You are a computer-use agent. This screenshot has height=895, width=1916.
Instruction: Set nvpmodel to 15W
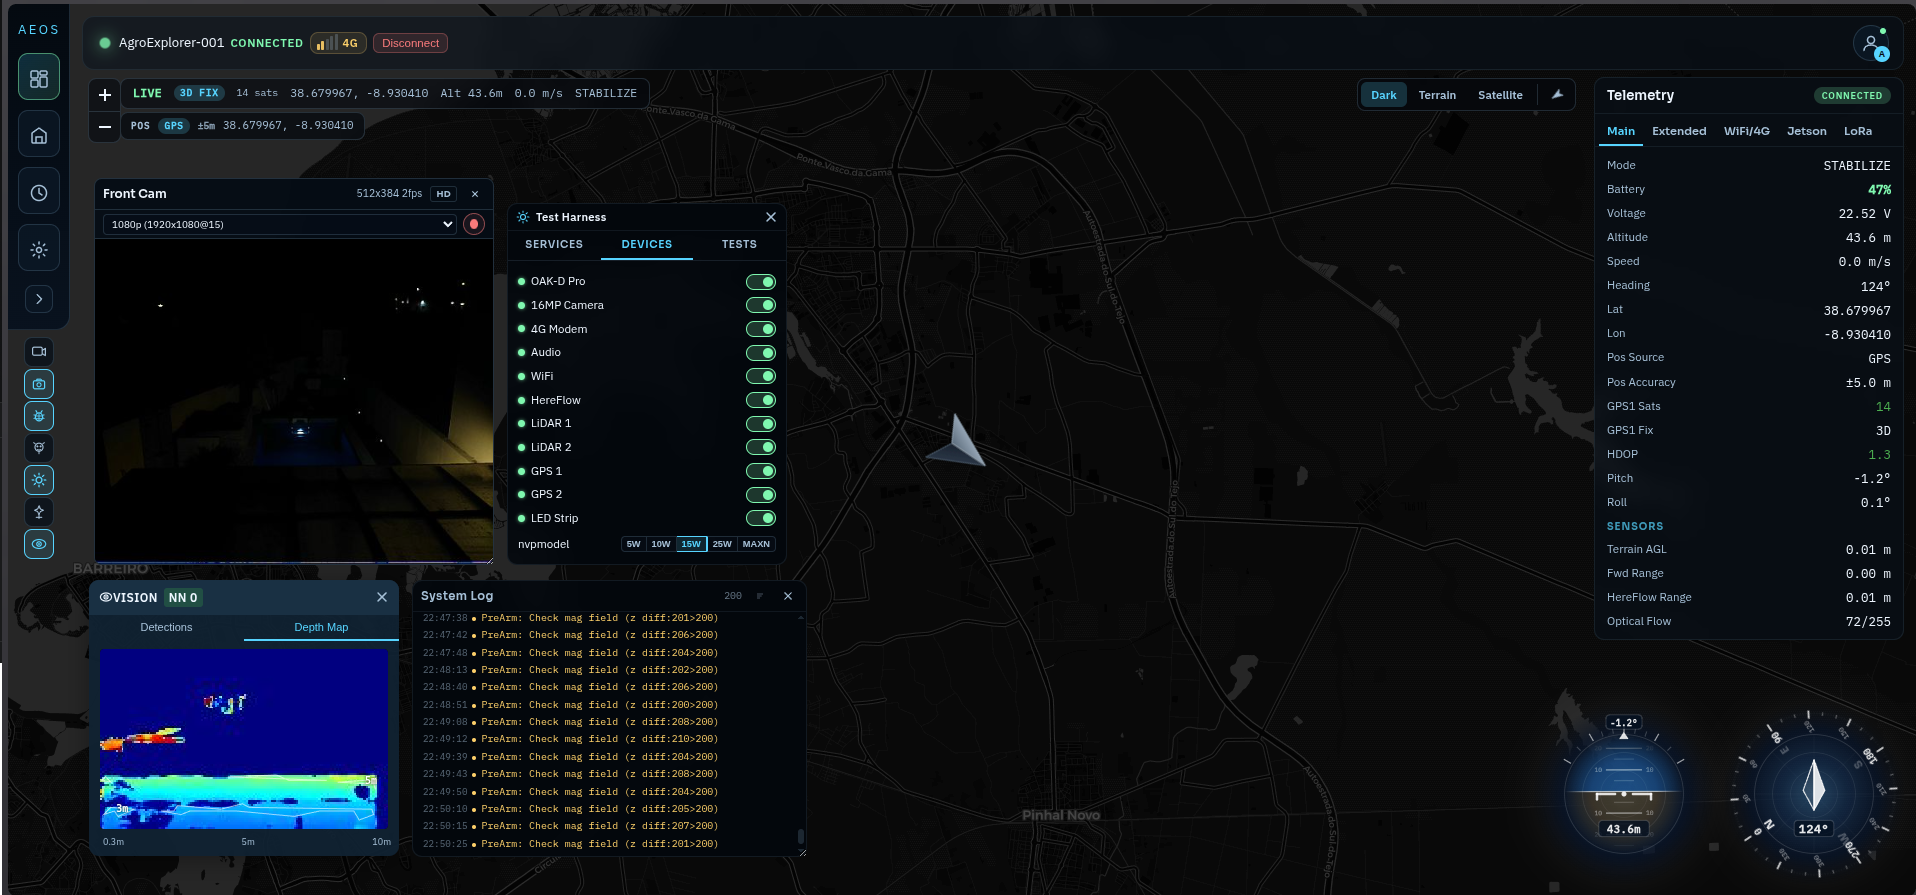click(691, 544)
